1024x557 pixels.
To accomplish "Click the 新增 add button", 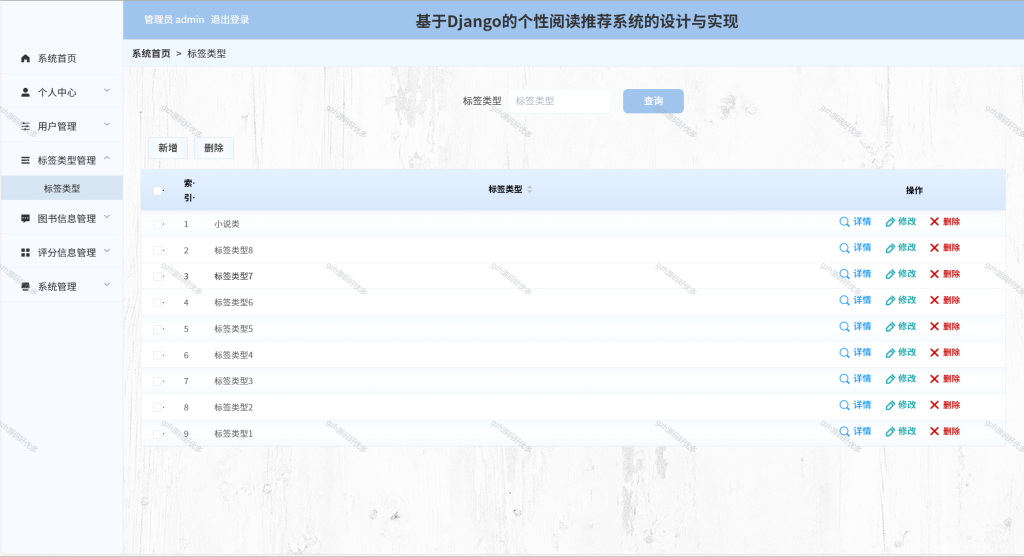I will (x=168, y=148).
